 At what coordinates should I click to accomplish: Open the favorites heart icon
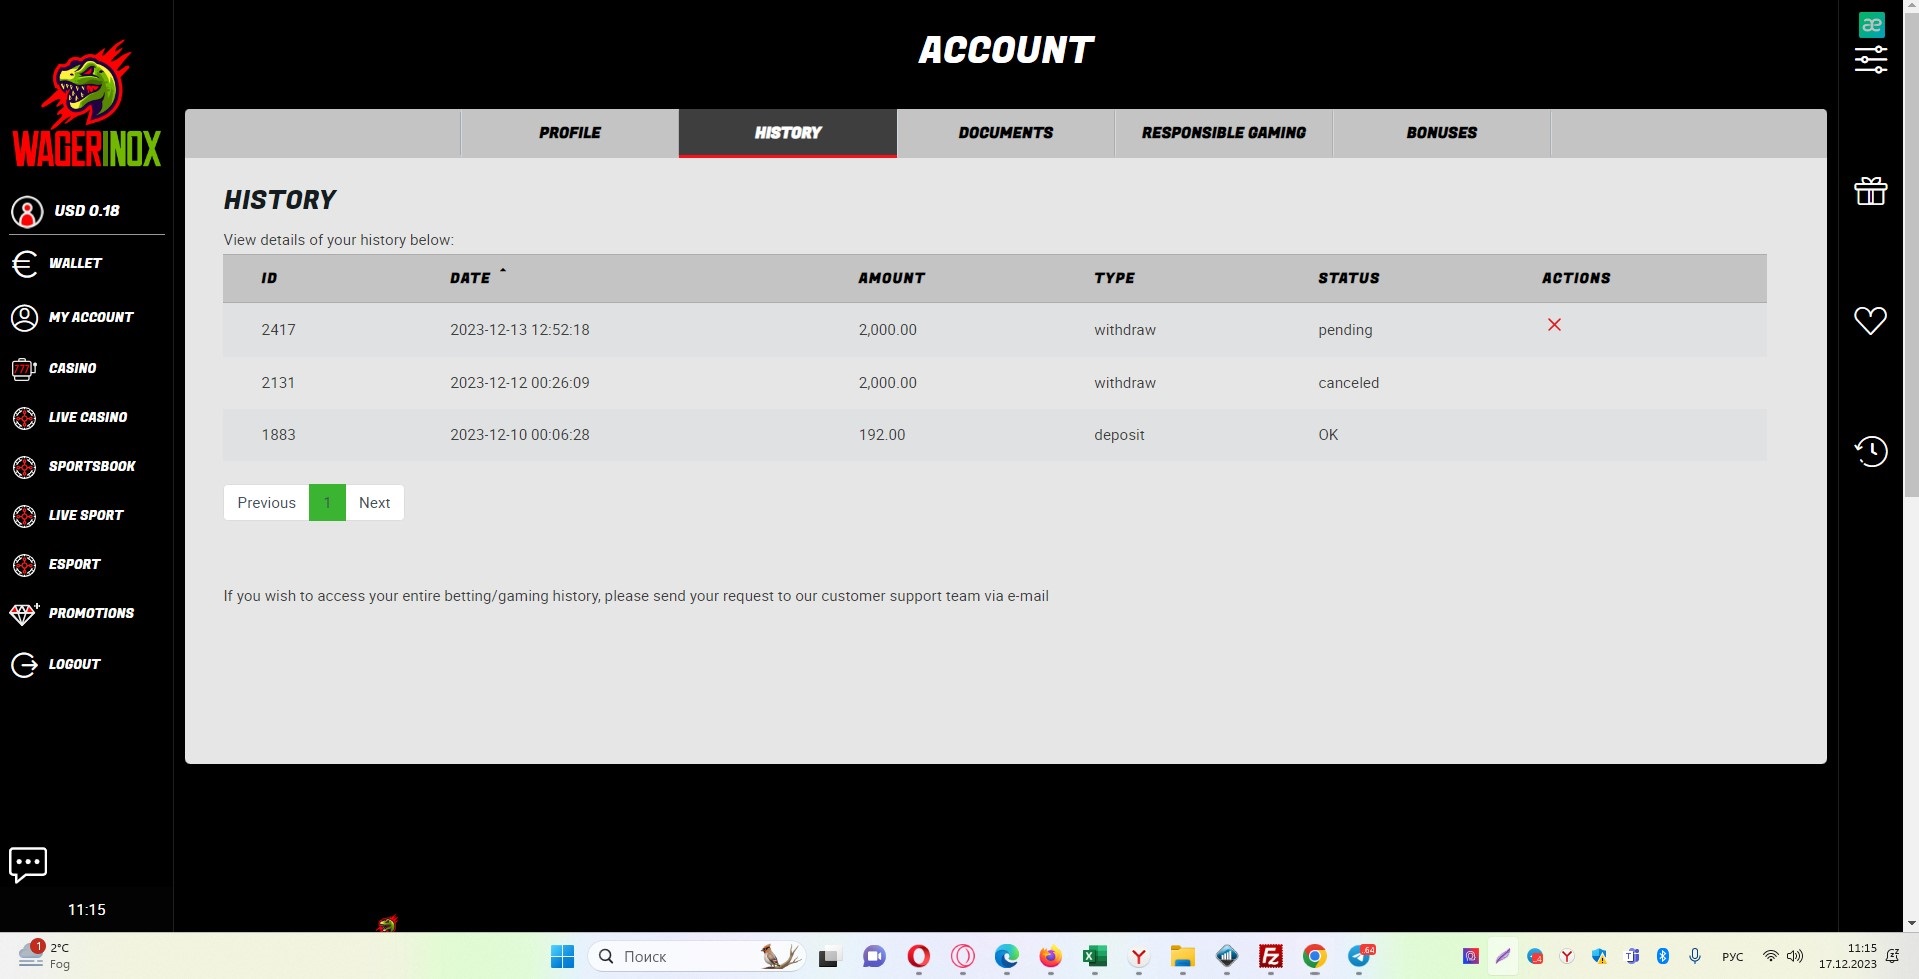click(x=1871, y=320)
